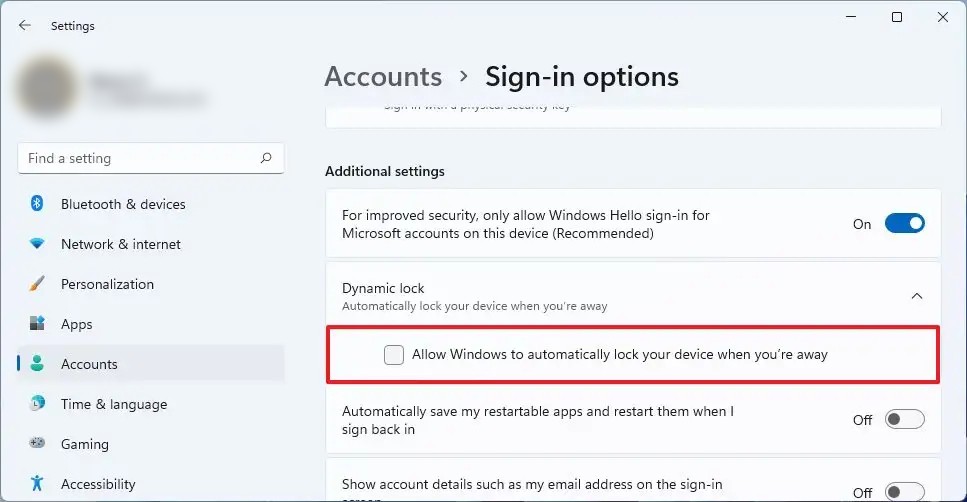Screen dimensions: 967x502
Task: Click the blurred profile avatar
Action: tap(47, 88)
